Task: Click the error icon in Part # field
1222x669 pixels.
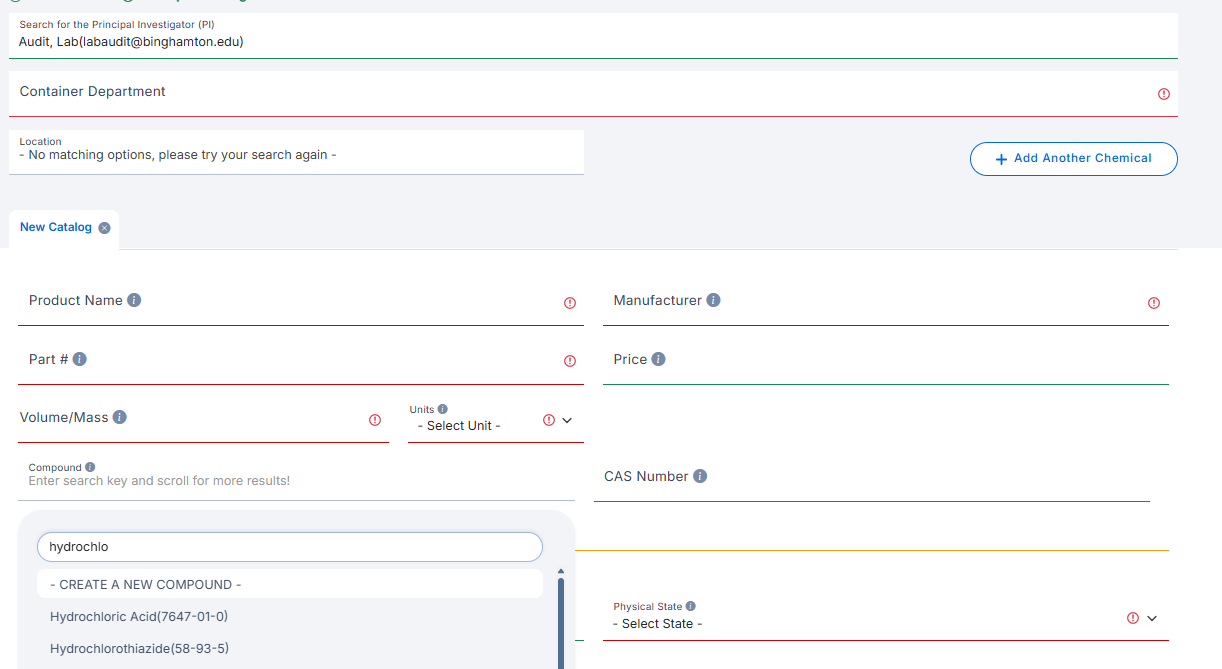Action: (570, 361)
